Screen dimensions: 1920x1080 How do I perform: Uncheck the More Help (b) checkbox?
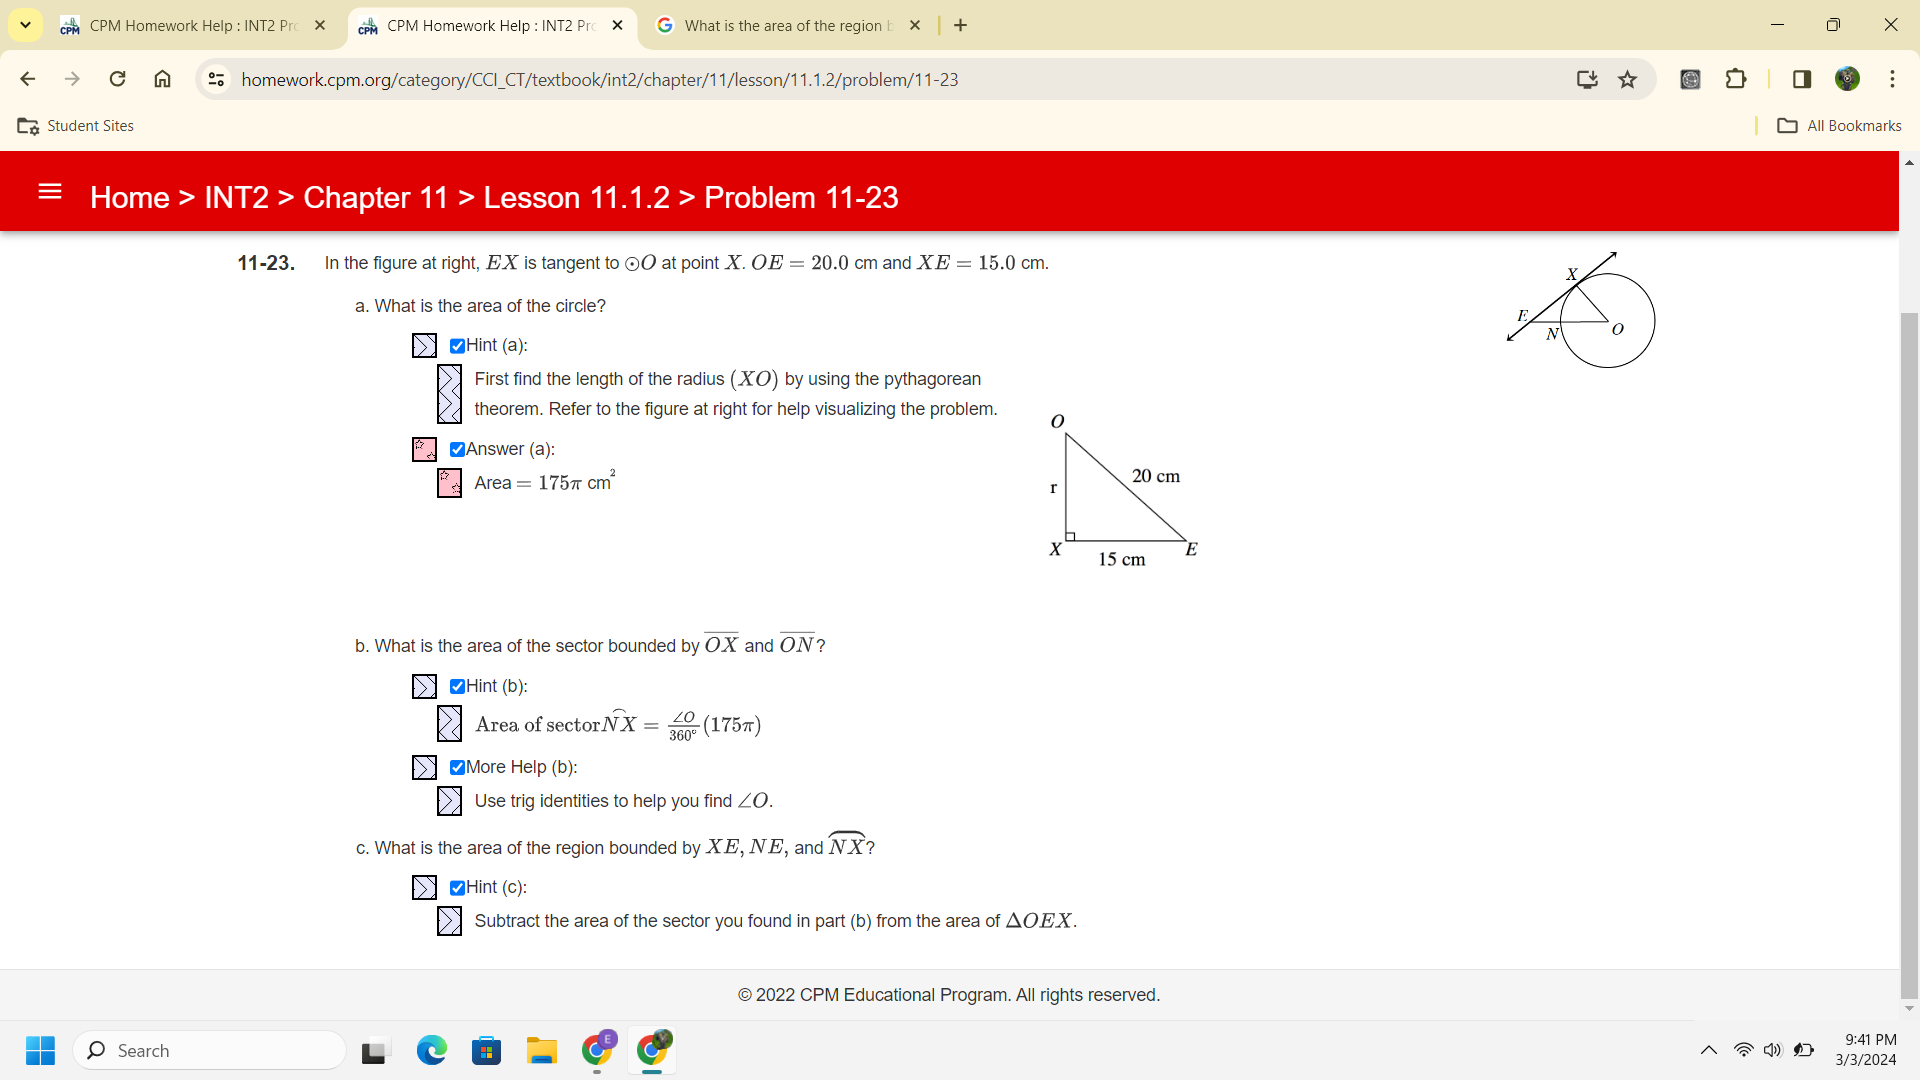[x=457, y=768]
